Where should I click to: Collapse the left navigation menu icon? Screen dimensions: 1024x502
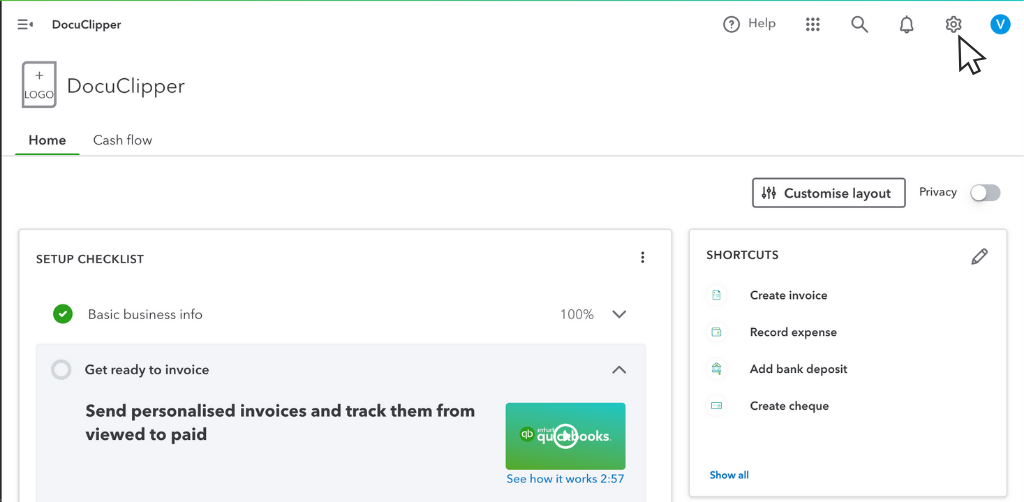coord(25,25)
